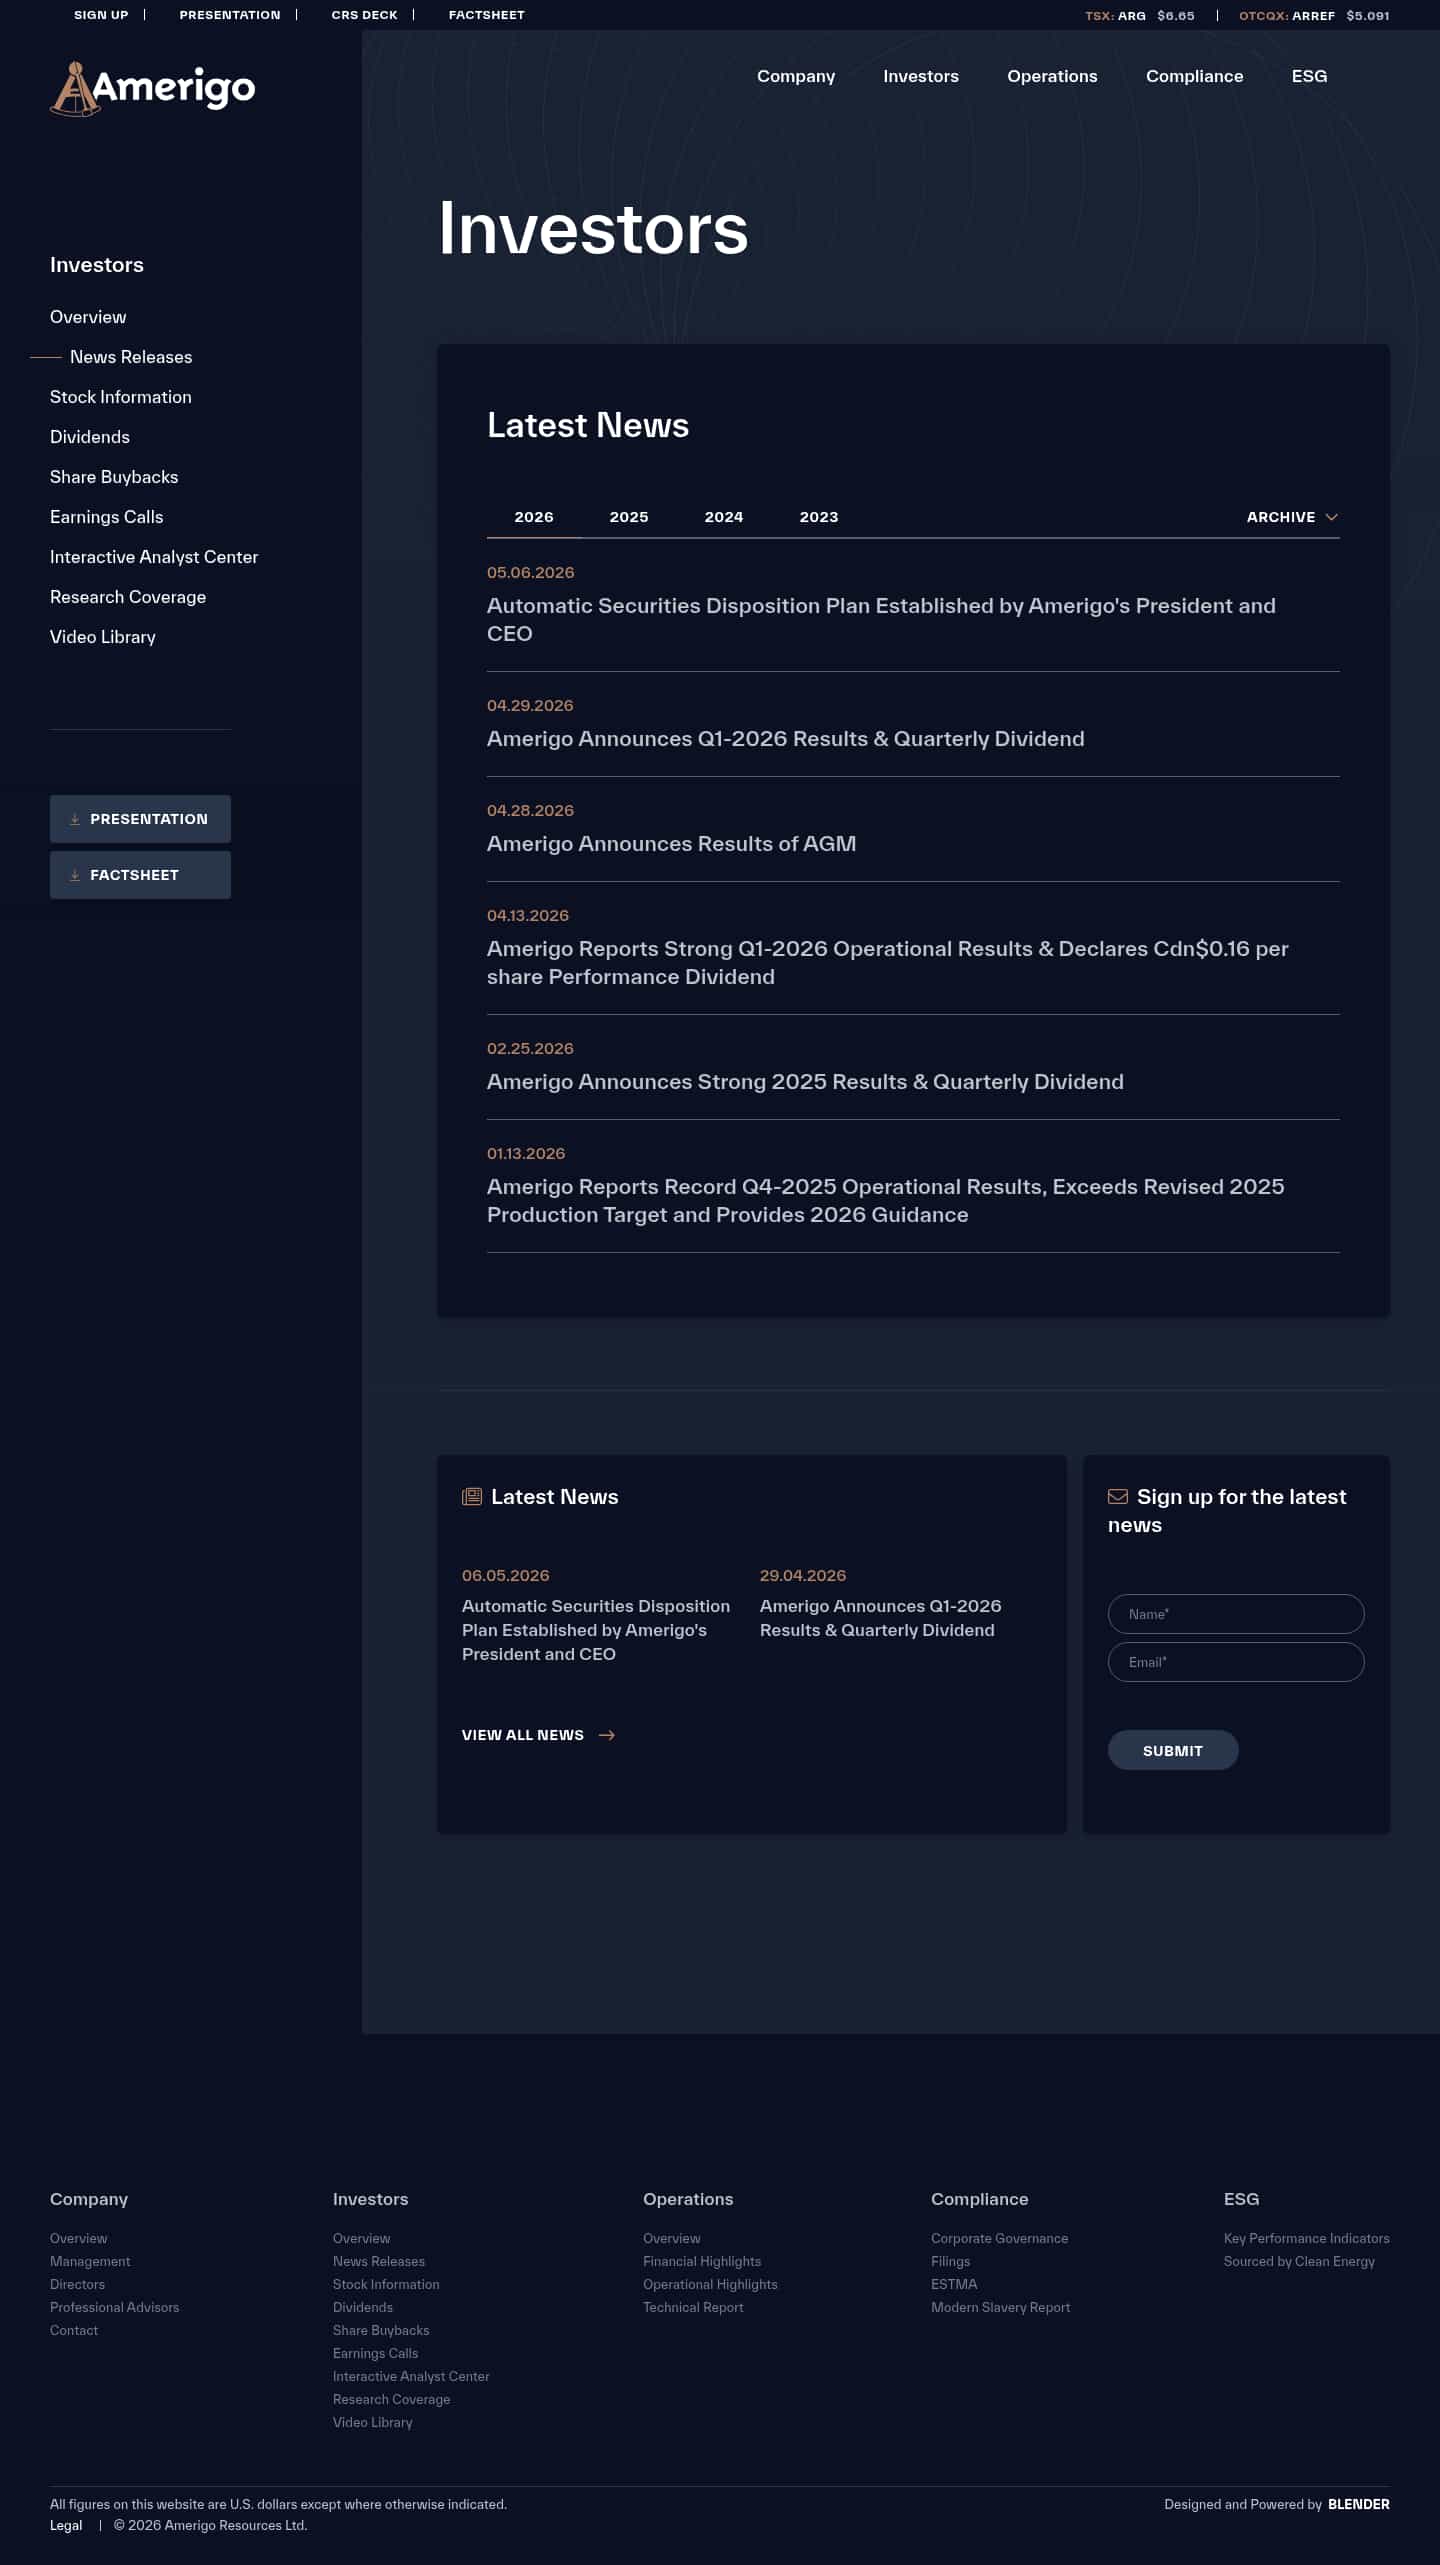1440x2565 pixels.
Task: Open Corporate Governance in the footer
Action: (999, 2238)
